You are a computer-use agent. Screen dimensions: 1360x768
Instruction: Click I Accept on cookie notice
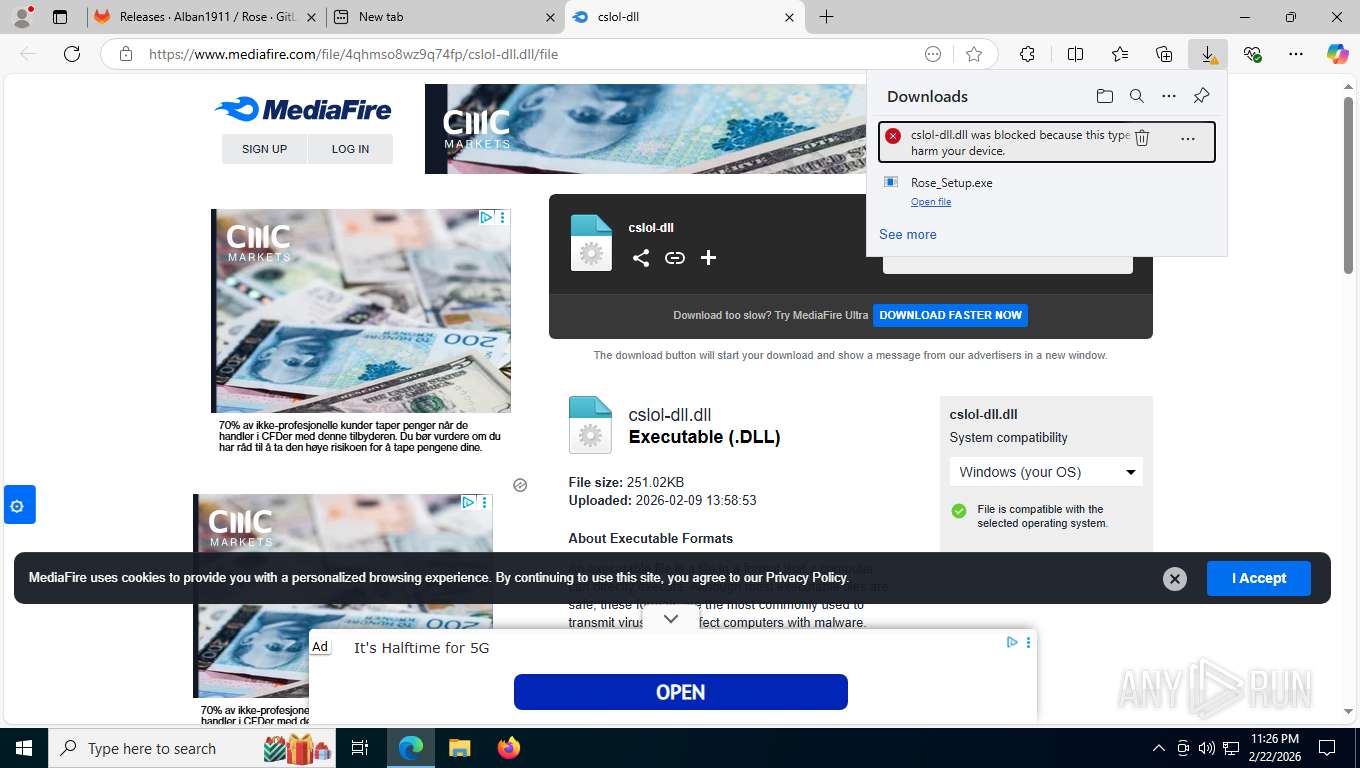pos(1258,578)
